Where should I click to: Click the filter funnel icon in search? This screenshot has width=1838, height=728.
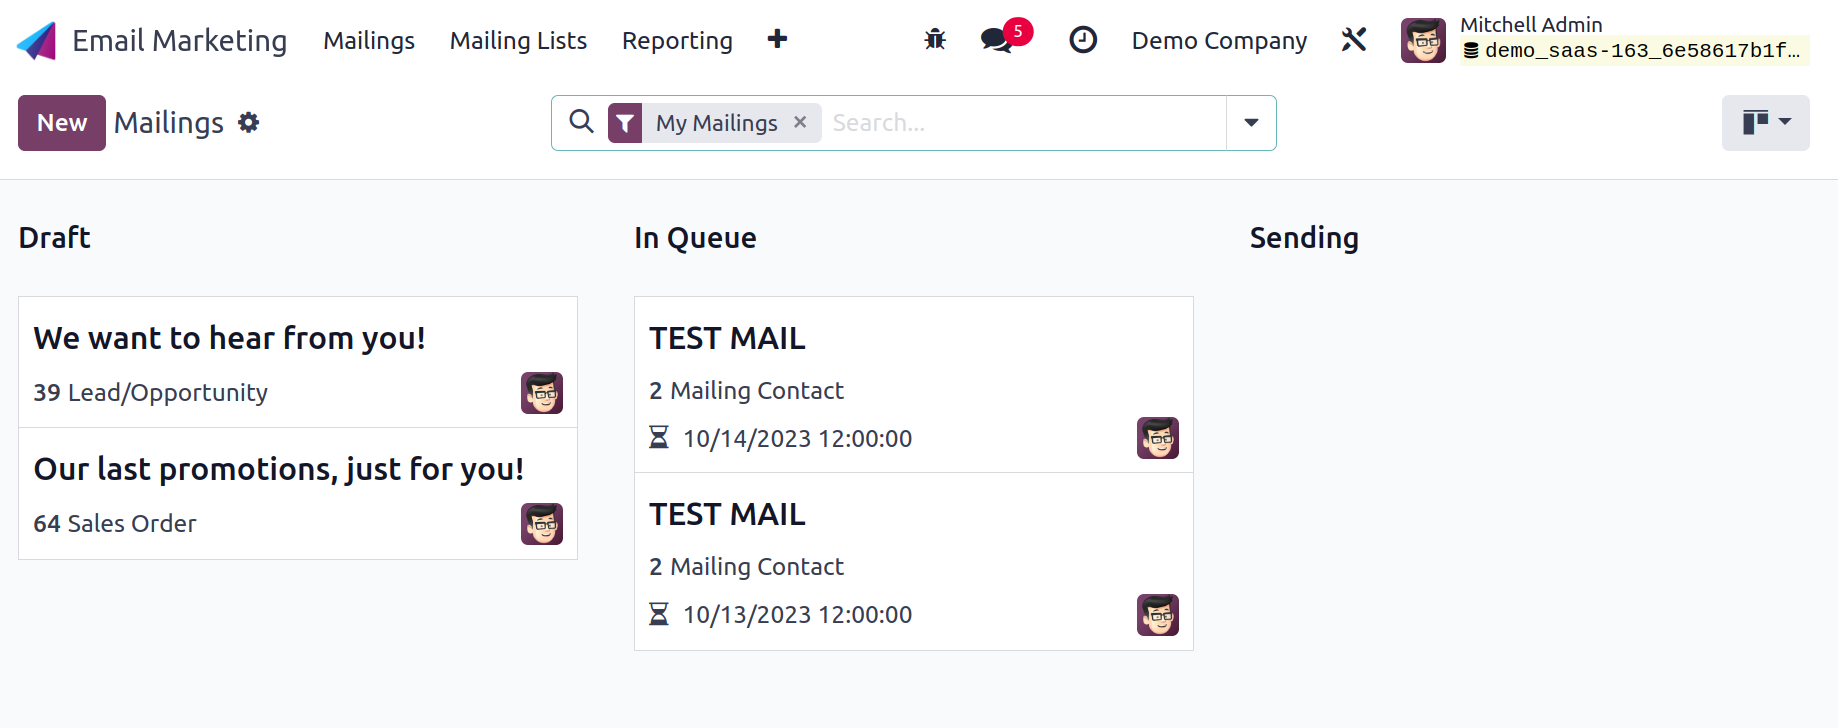pos(625,123)
